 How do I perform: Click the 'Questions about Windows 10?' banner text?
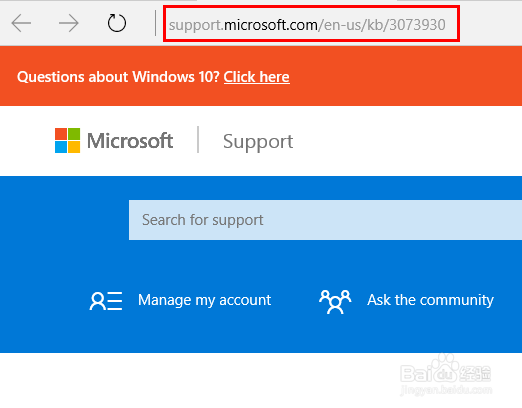pyautogui.click(x=118, y=77)
